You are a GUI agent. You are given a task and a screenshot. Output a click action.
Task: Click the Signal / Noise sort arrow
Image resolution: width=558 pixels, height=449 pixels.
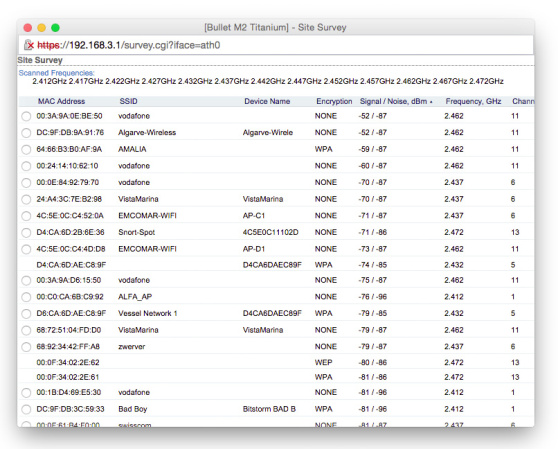point(431,102)
